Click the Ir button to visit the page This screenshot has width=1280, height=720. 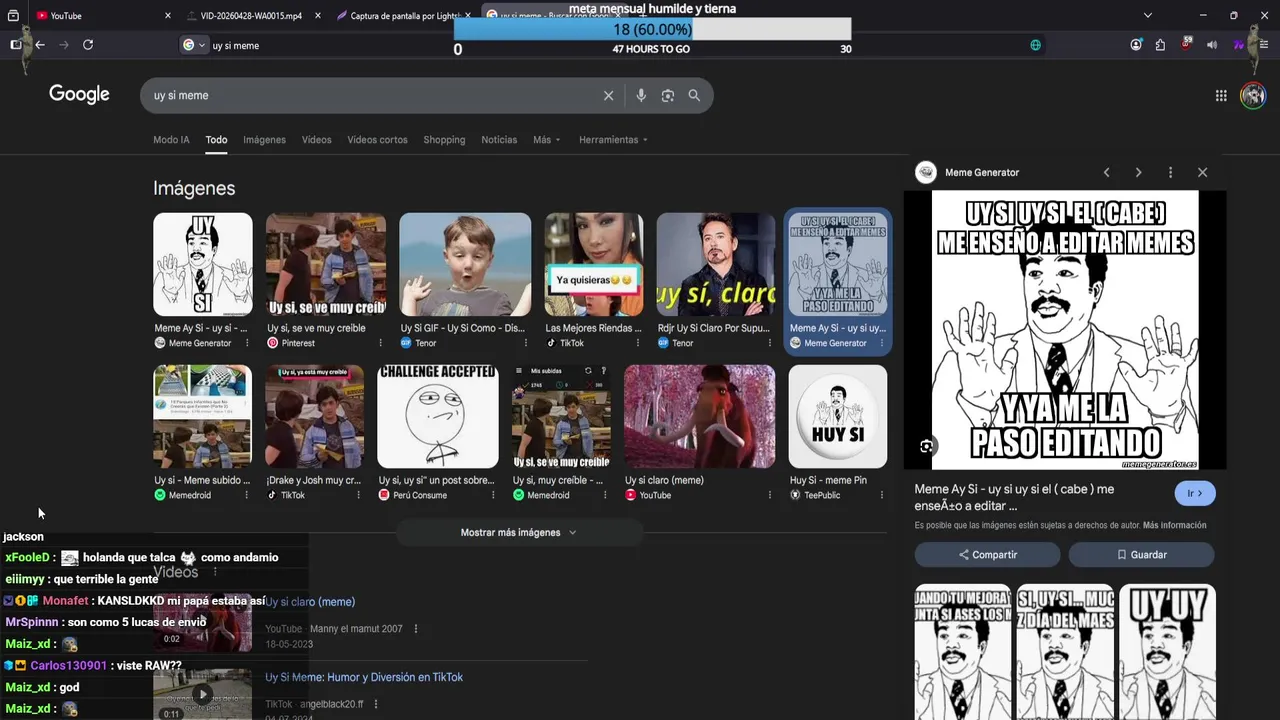click(x=1195, y=493)
